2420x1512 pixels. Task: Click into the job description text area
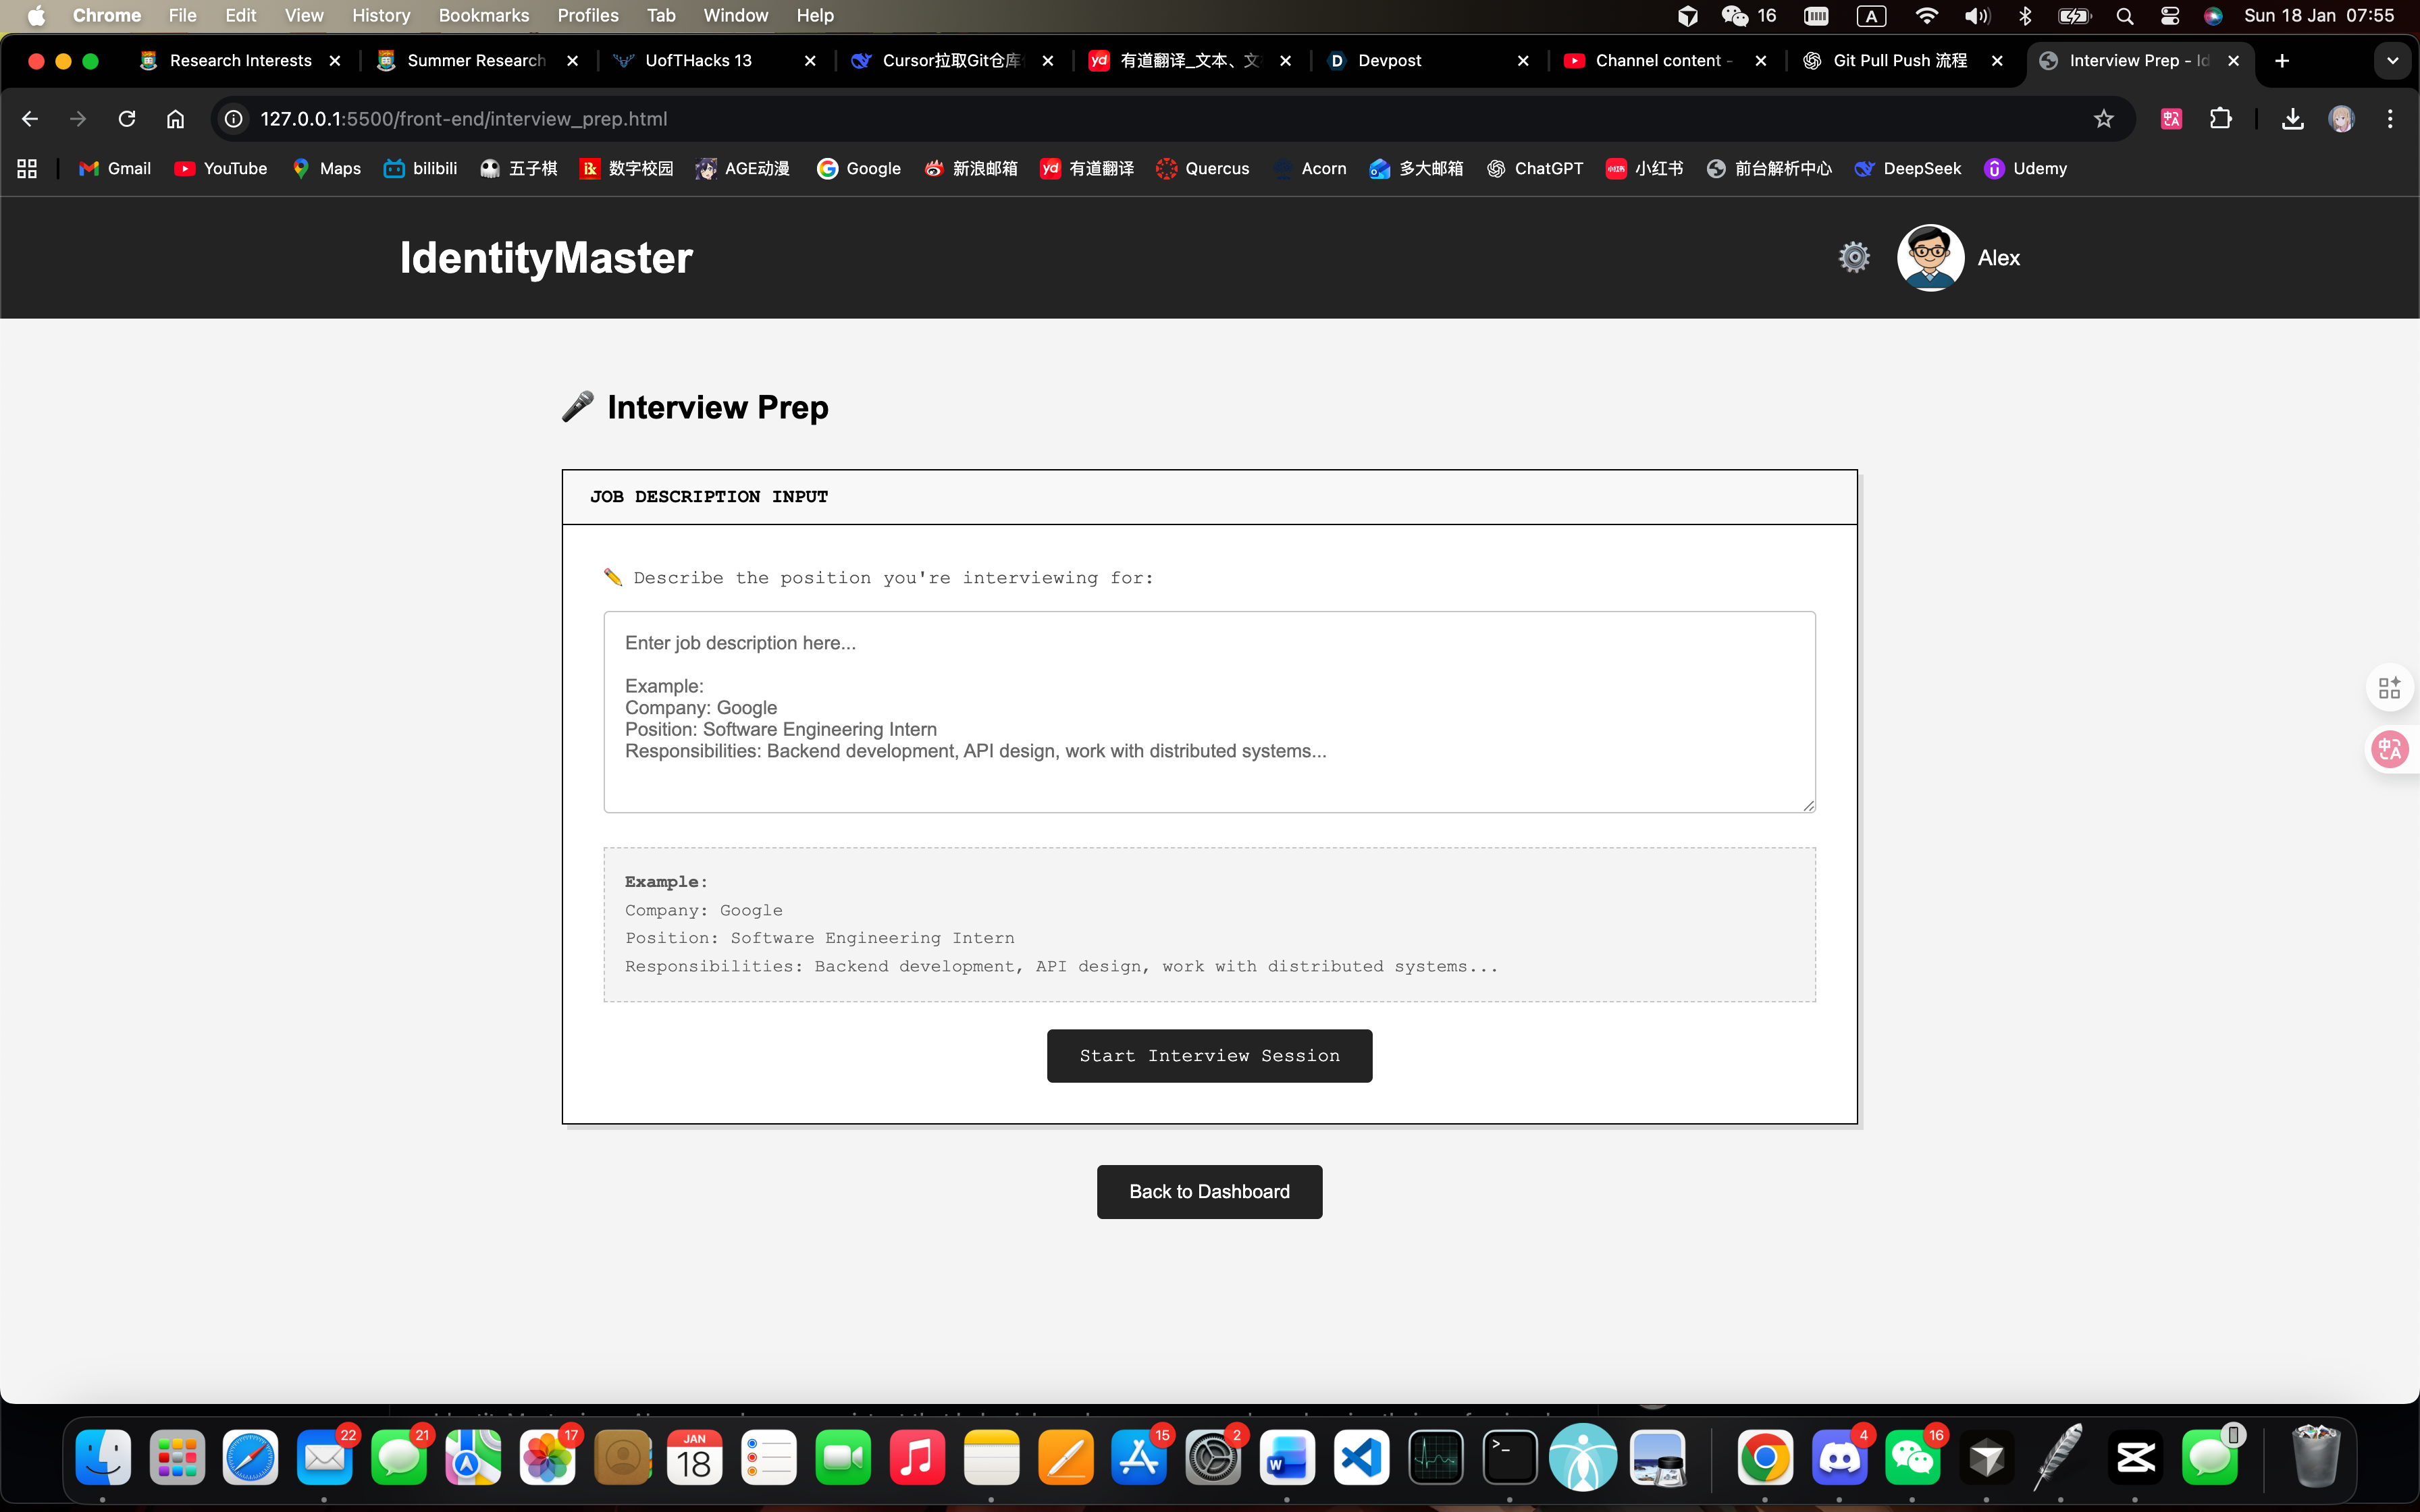coord(1209,711)
